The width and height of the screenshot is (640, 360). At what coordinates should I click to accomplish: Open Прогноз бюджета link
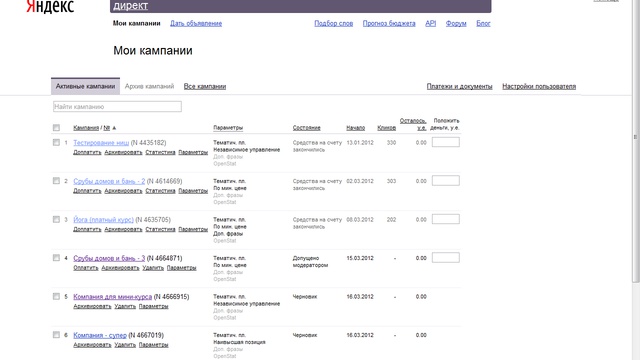point(389,23)
